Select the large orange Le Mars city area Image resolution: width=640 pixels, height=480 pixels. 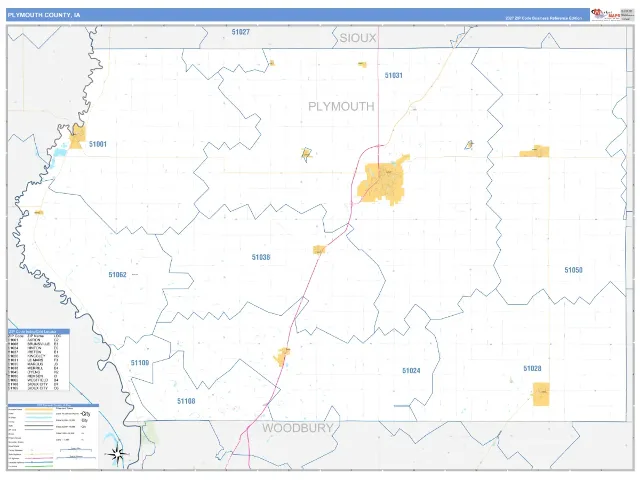pyautogui.click(x=382, y=180)
